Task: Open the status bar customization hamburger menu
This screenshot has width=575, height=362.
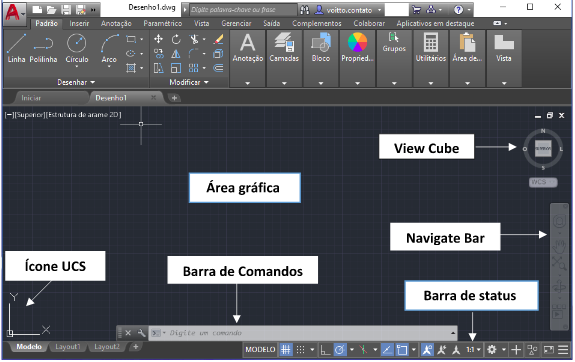Action: point(563,350)
